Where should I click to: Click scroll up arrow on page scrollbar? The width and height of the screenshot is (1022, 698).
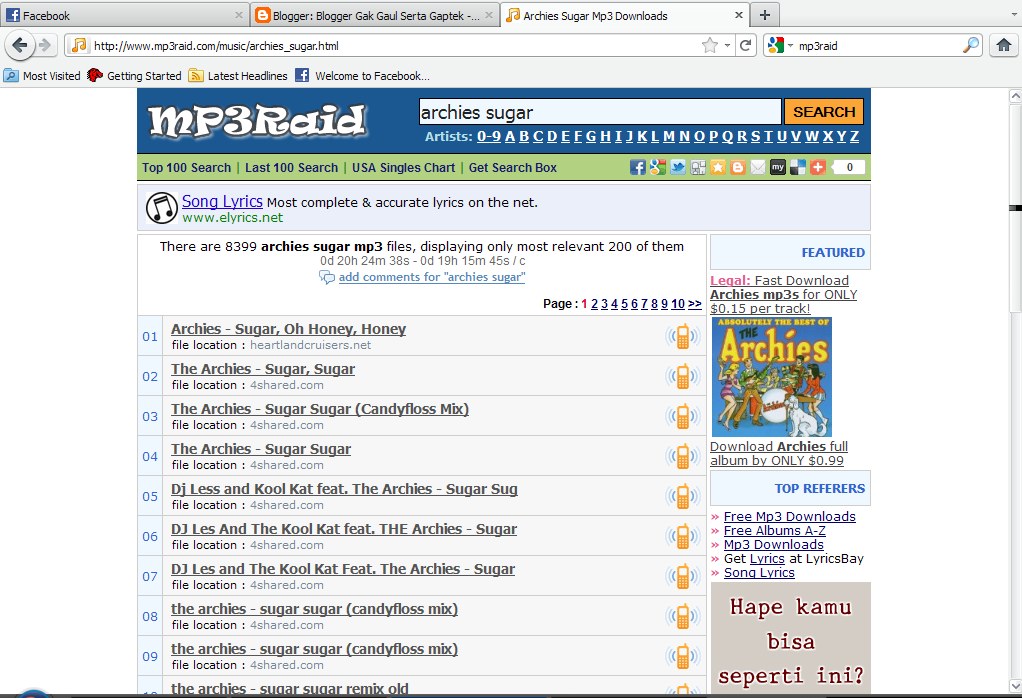coord(1015,96)
